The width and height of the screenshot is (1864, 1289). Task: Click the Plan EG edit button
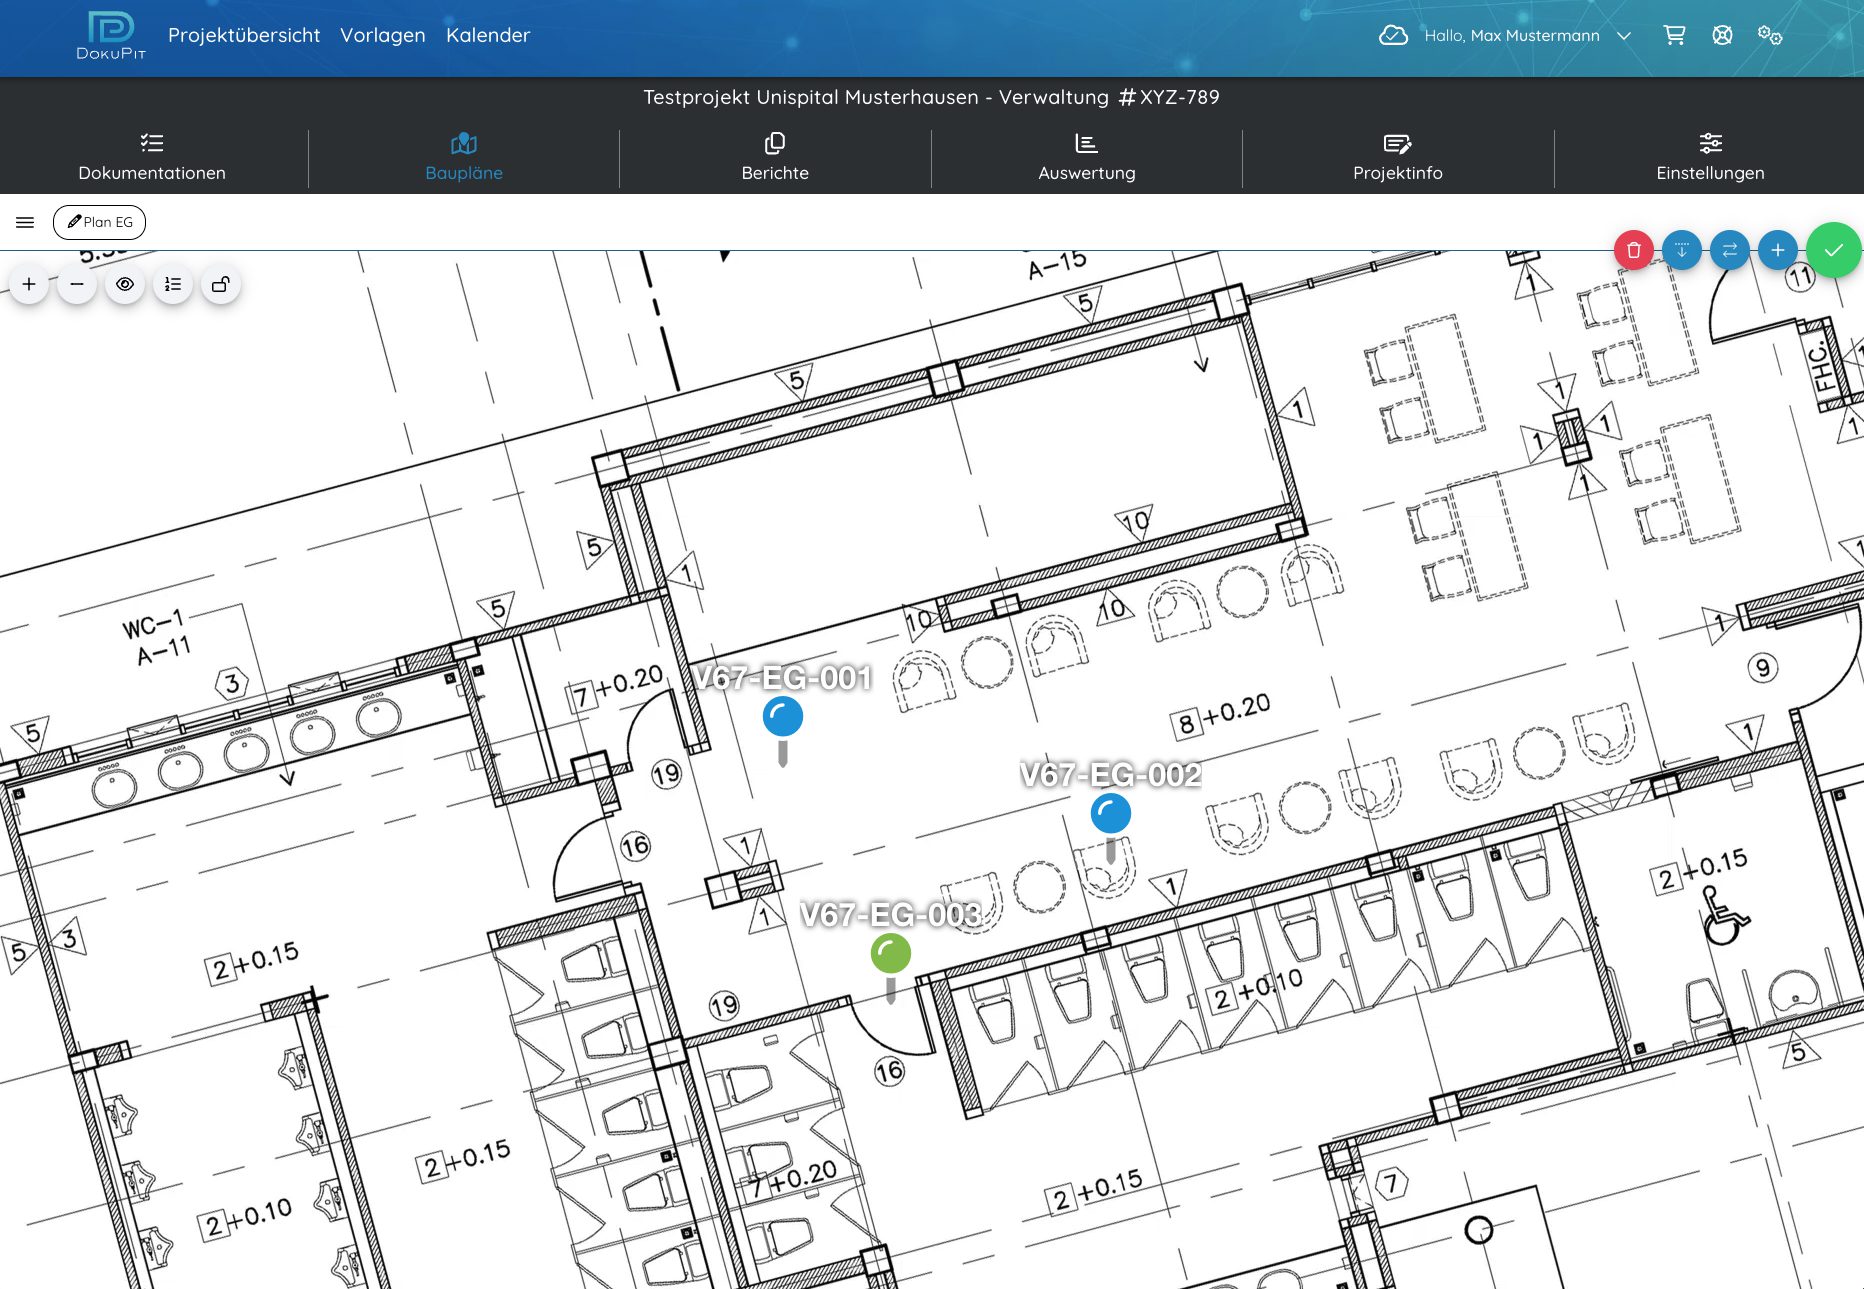[x=99, y=222]
